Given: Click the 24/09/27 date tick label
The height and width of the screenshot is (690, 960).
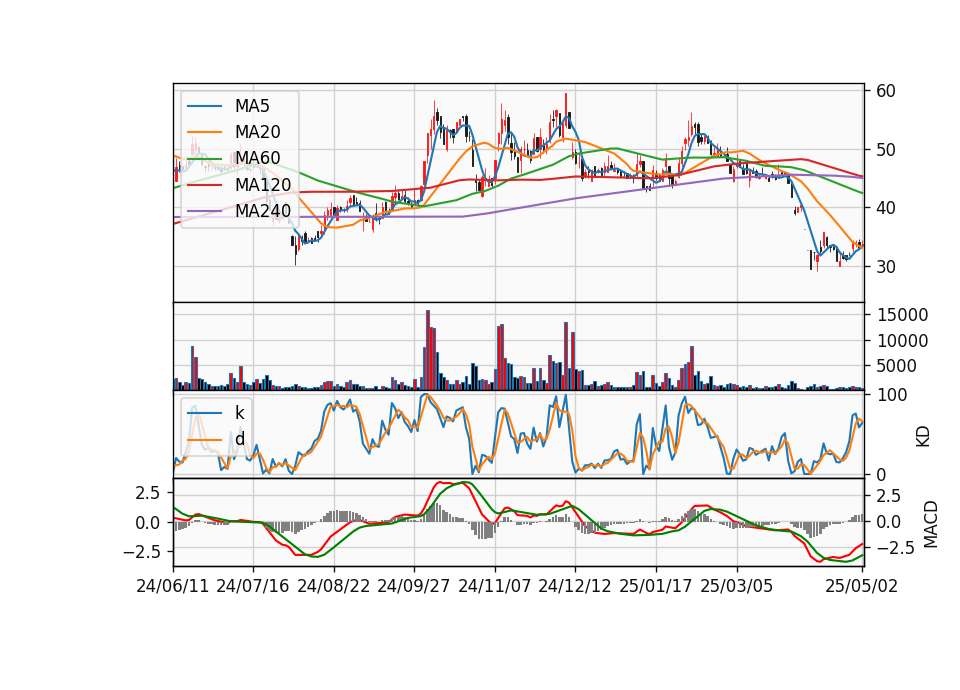Looking at the screenshot, I should tap(414, 586).
